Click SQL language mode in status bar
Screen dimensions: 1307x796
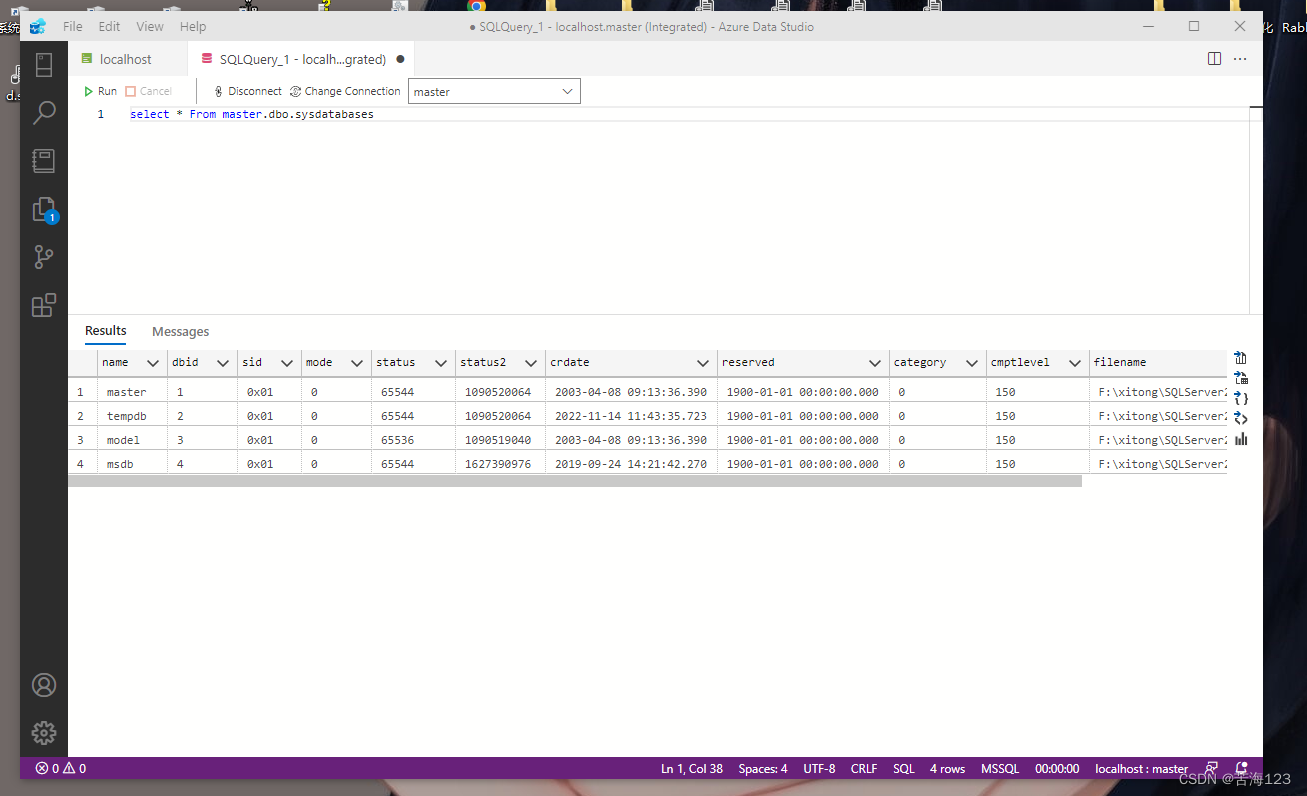(904, 769)
